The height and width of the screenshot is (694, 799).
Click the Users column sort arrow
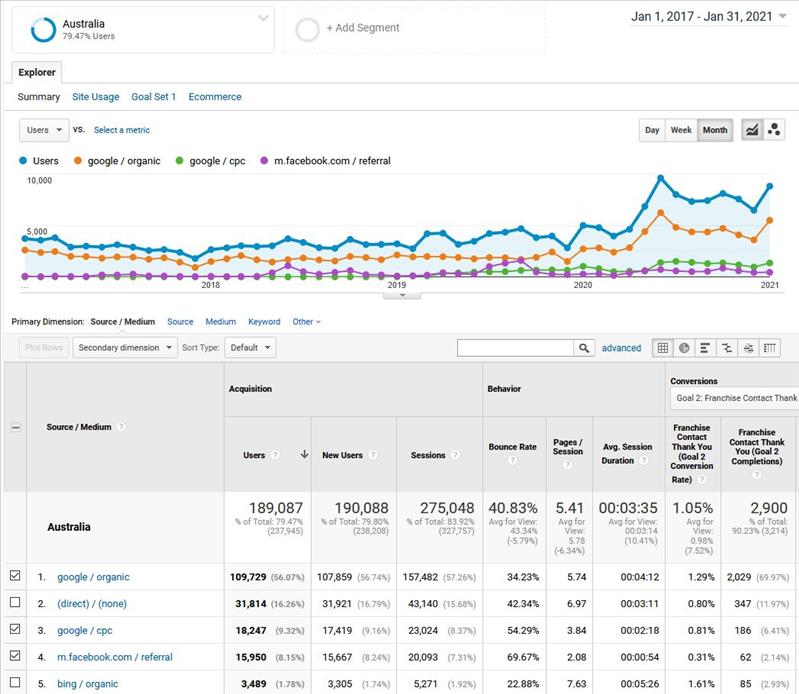[304, 454]
